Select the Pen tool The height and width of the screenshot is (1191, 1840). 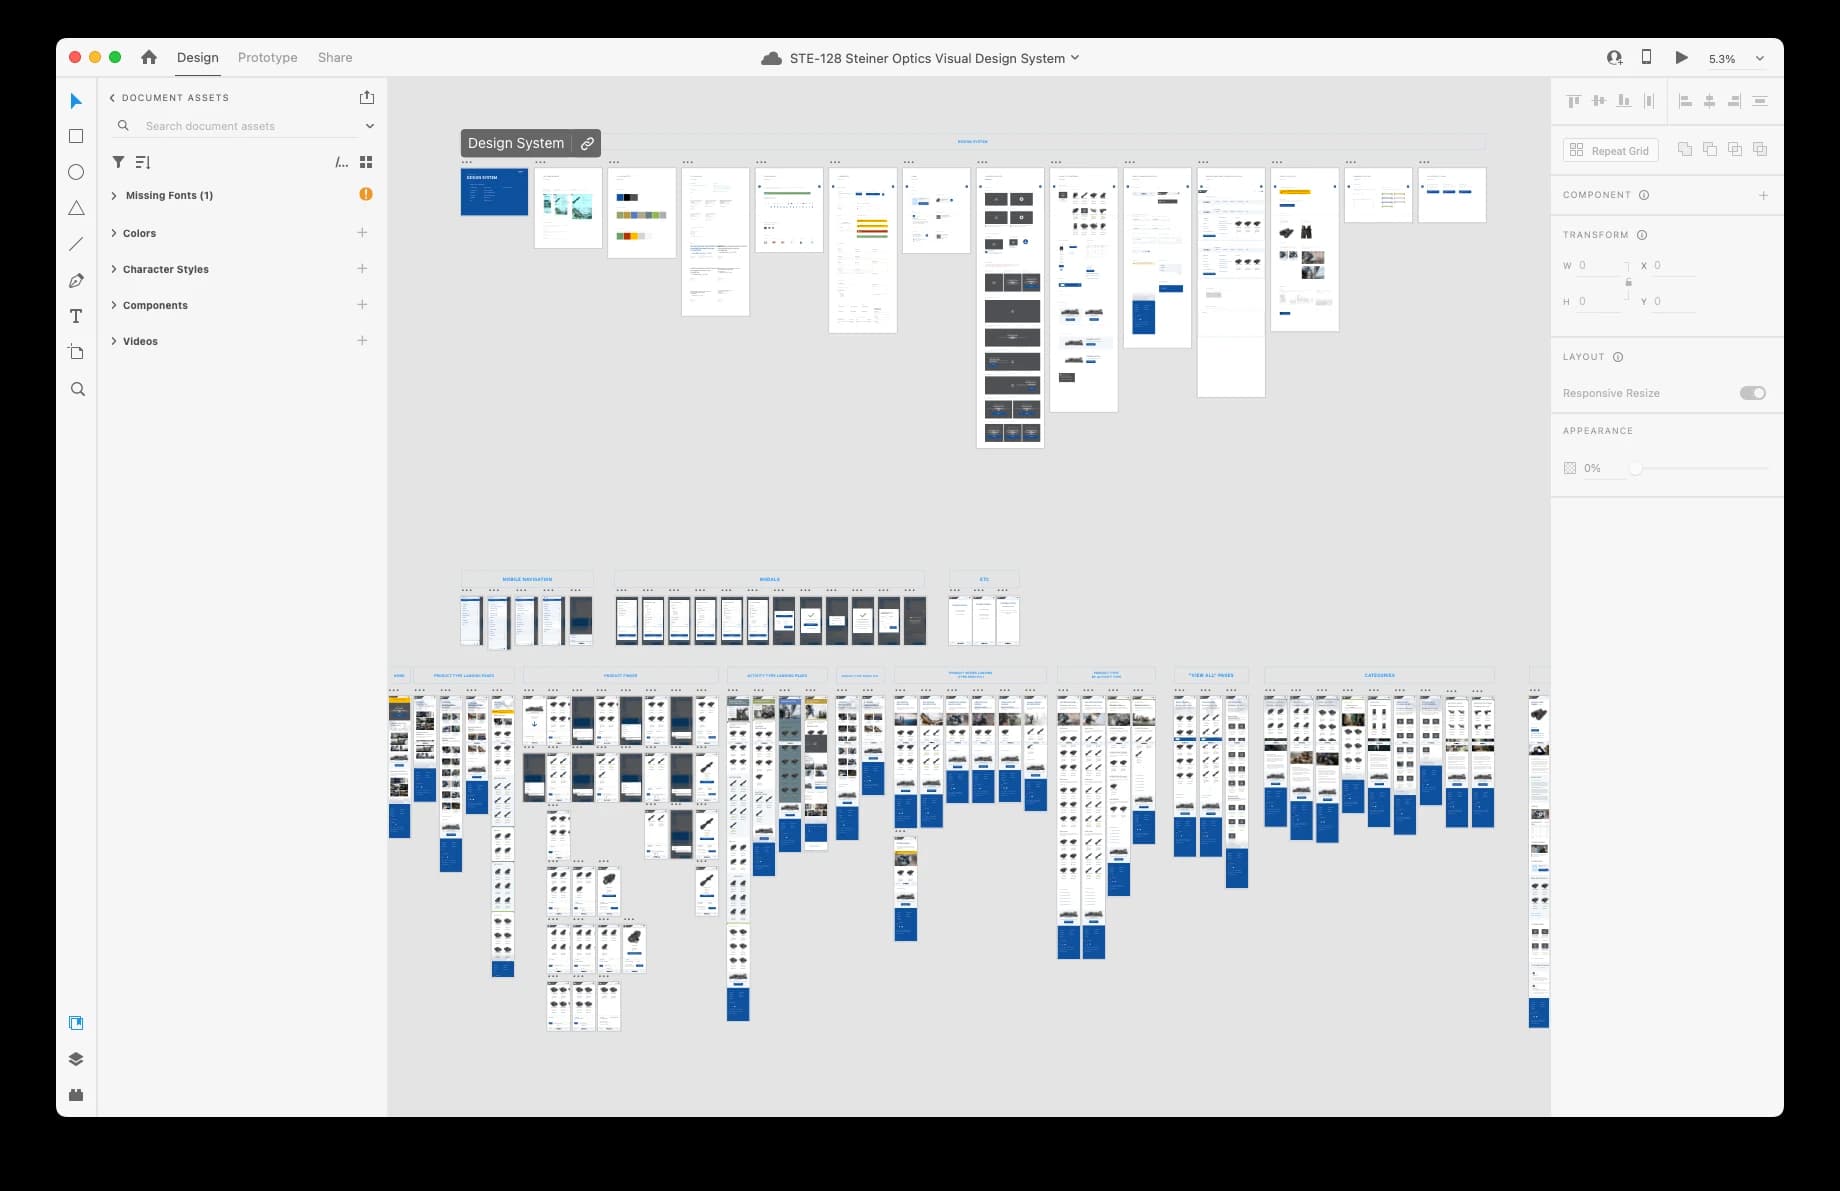pos(76,281)
